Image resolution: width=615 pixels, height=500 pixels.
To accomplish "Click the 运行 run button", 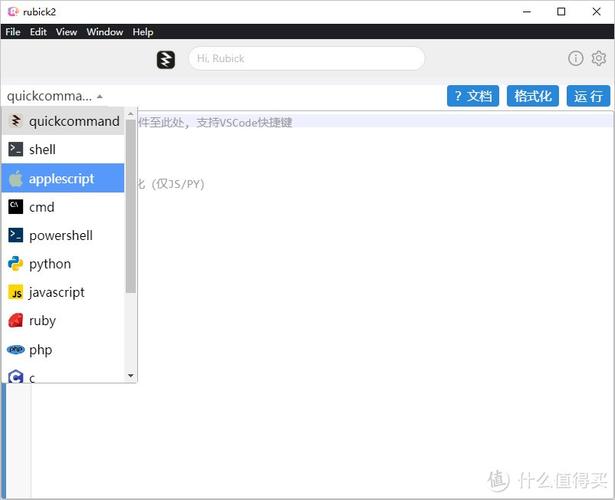I will tap(588, 96).
